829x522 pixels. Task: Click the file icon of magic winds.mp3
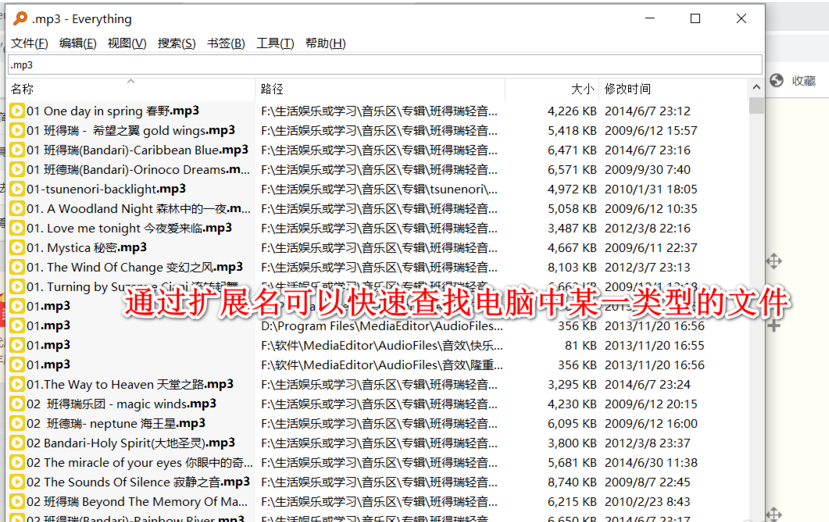(x=17, y=404)
